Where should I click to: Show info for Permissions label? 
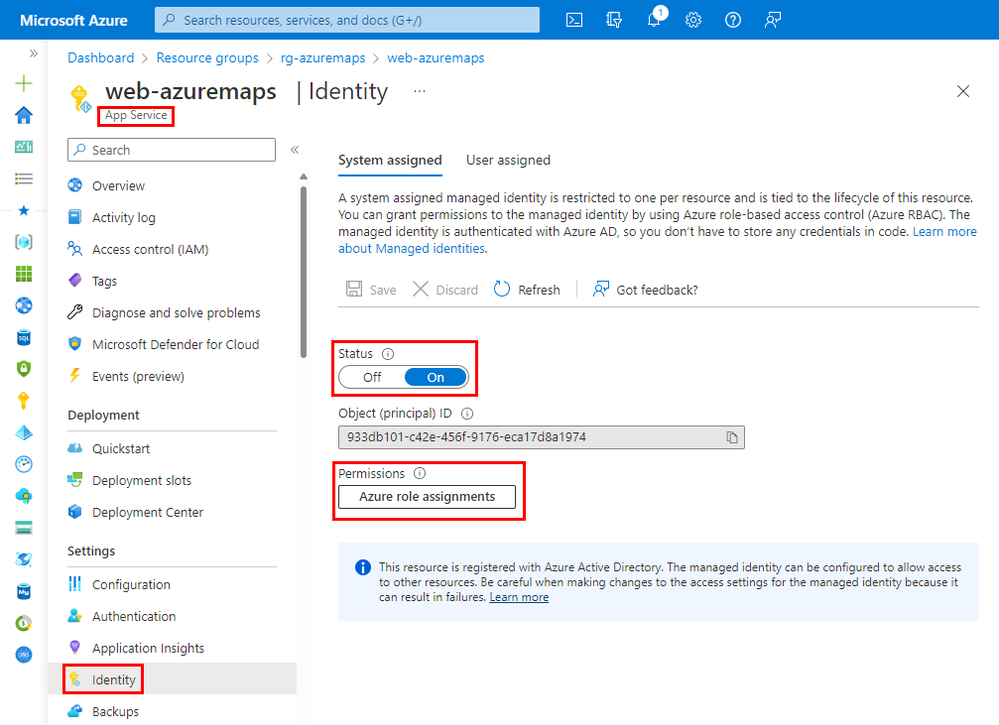[420, 473]
